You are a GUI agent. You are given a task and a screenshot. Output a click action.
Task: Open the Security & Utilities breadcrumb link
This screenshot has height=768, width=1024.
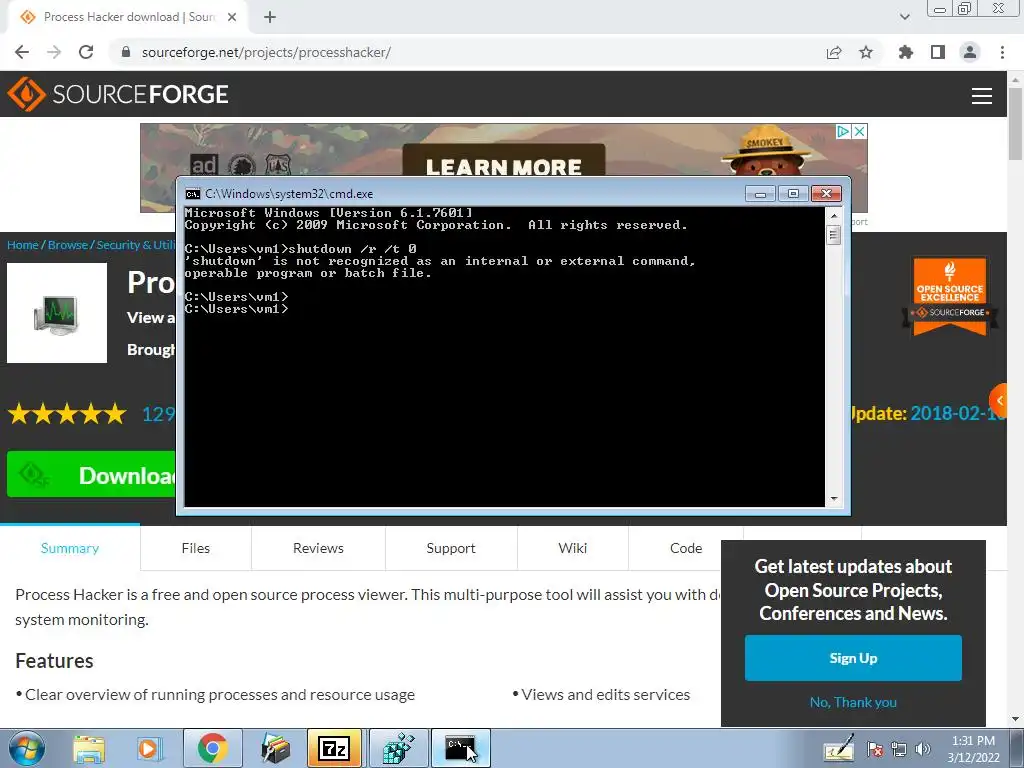coord(136,245)
